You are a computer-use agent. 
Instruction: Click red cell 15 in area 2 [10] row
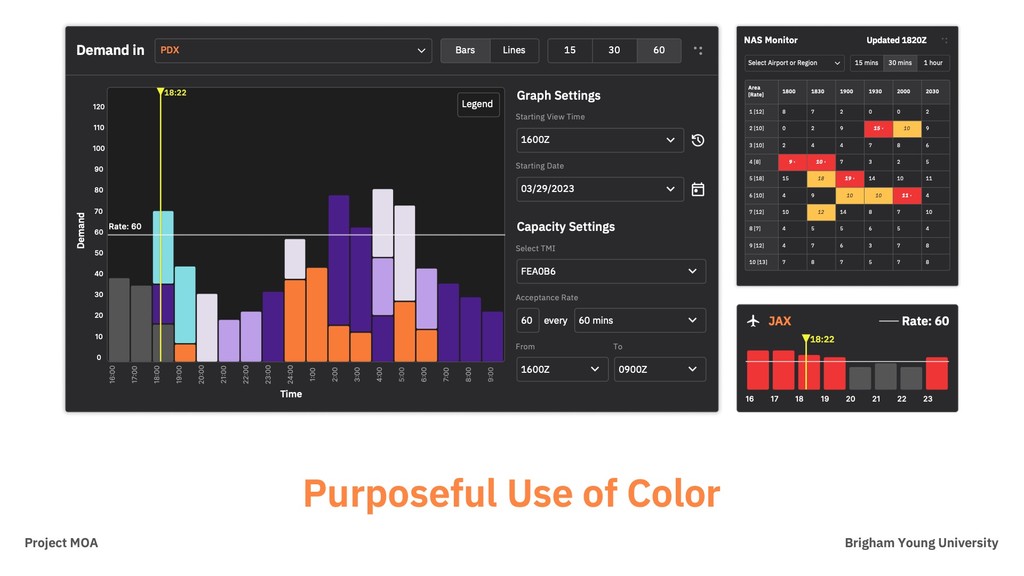[878, 129]
